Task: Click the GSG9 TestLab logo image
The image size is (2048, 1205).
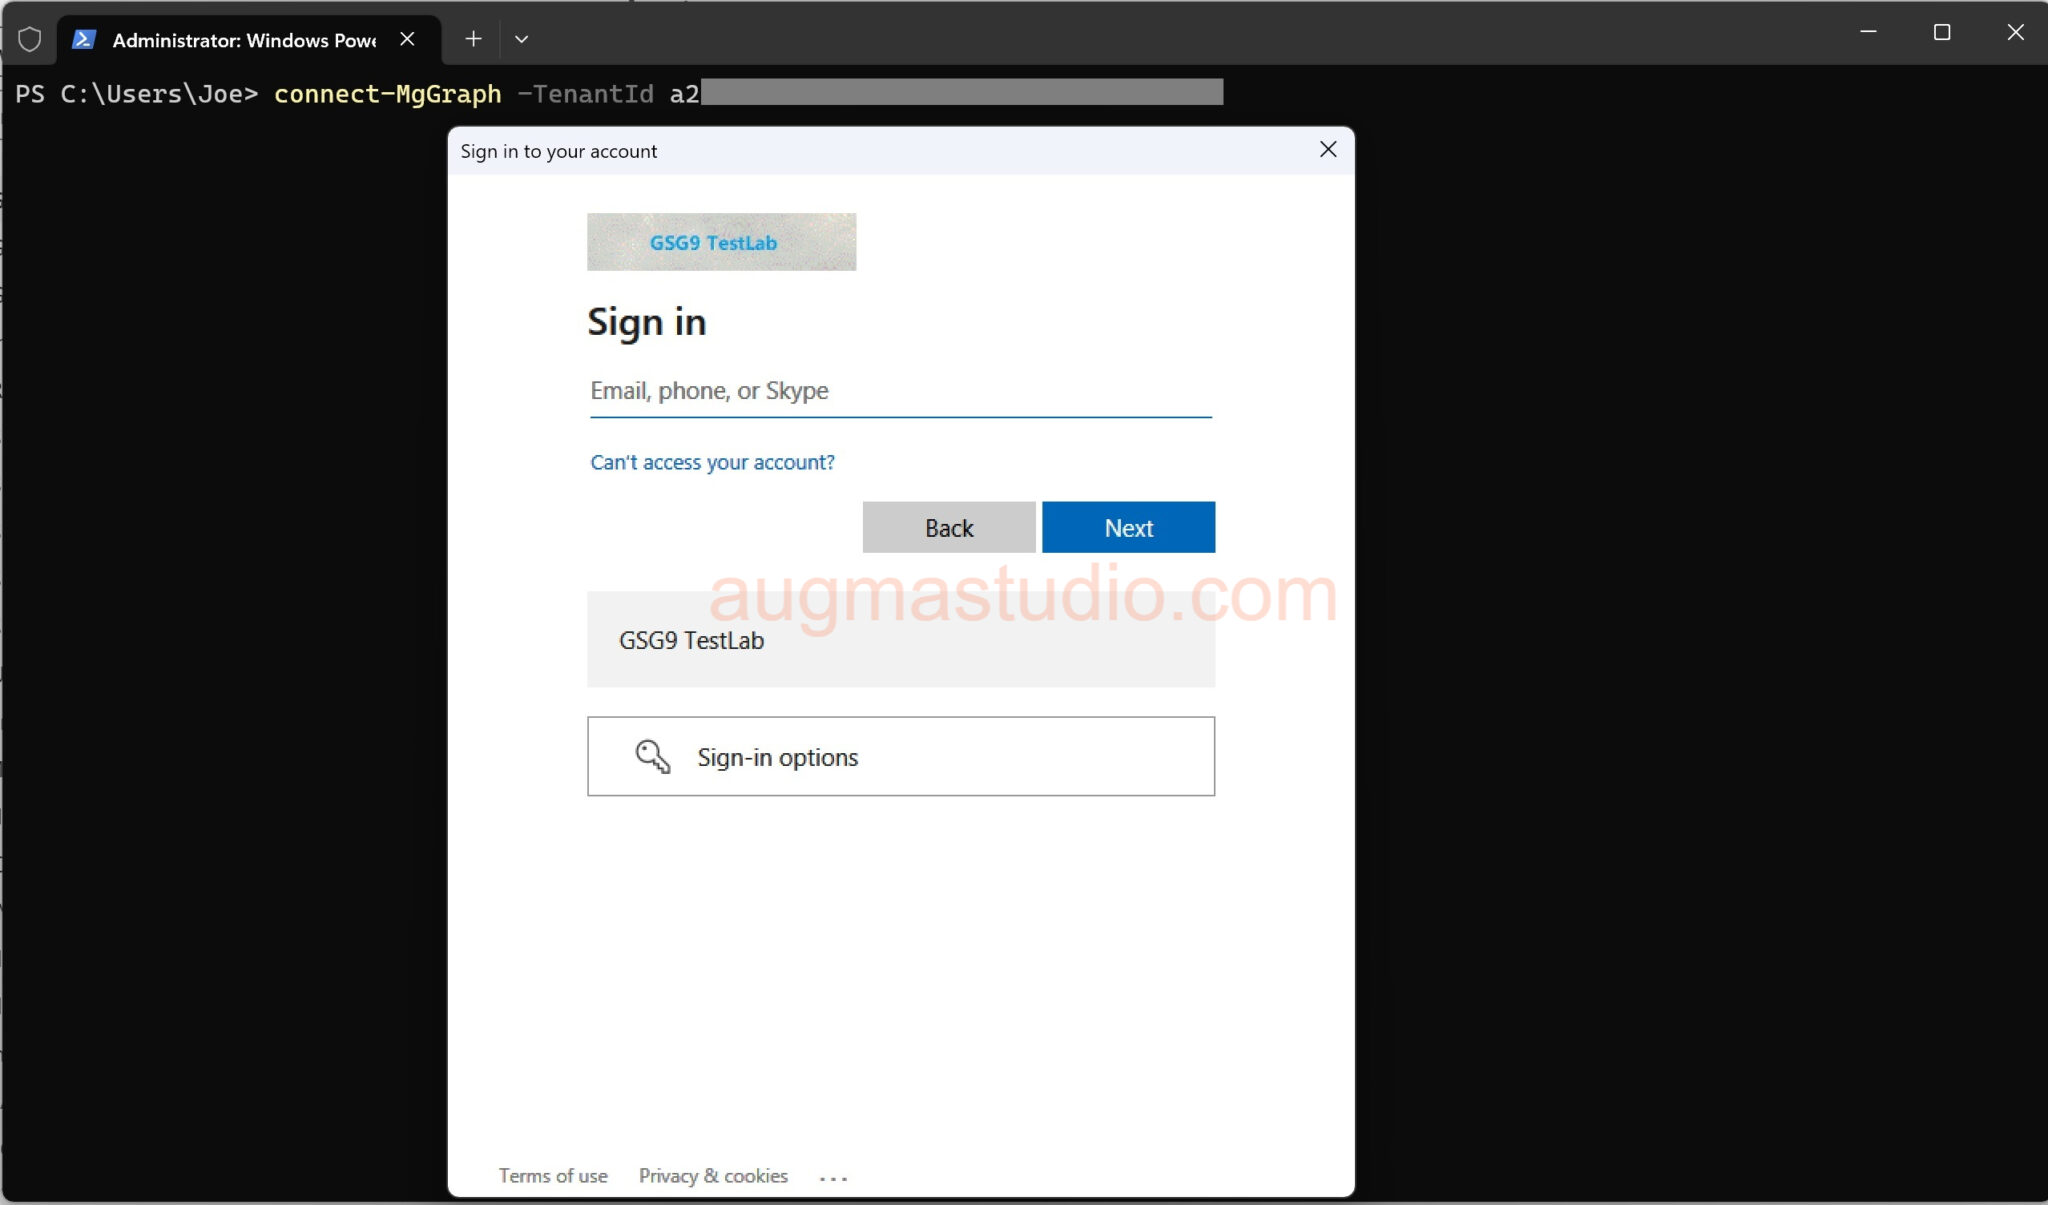Action: pos(720,242)
